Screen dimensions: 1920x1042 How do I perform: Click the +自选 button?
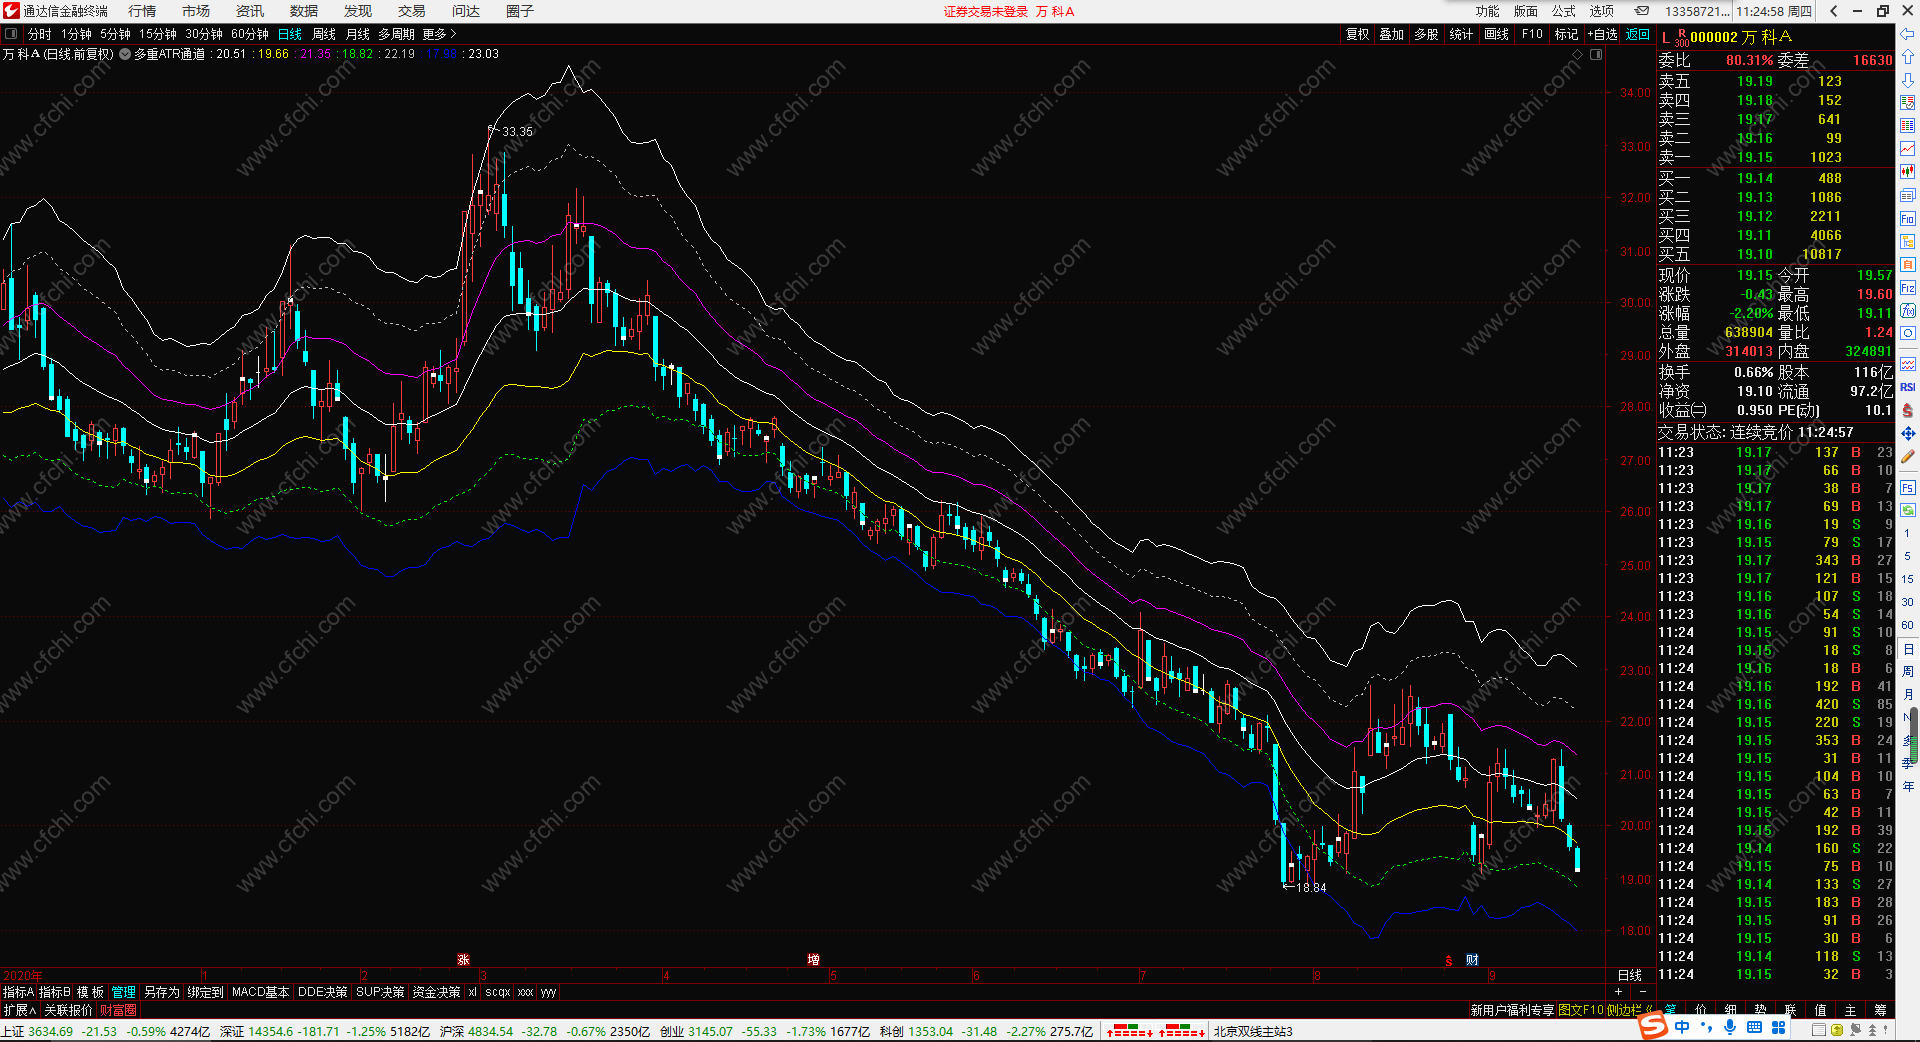click(x=1603, y=34)
